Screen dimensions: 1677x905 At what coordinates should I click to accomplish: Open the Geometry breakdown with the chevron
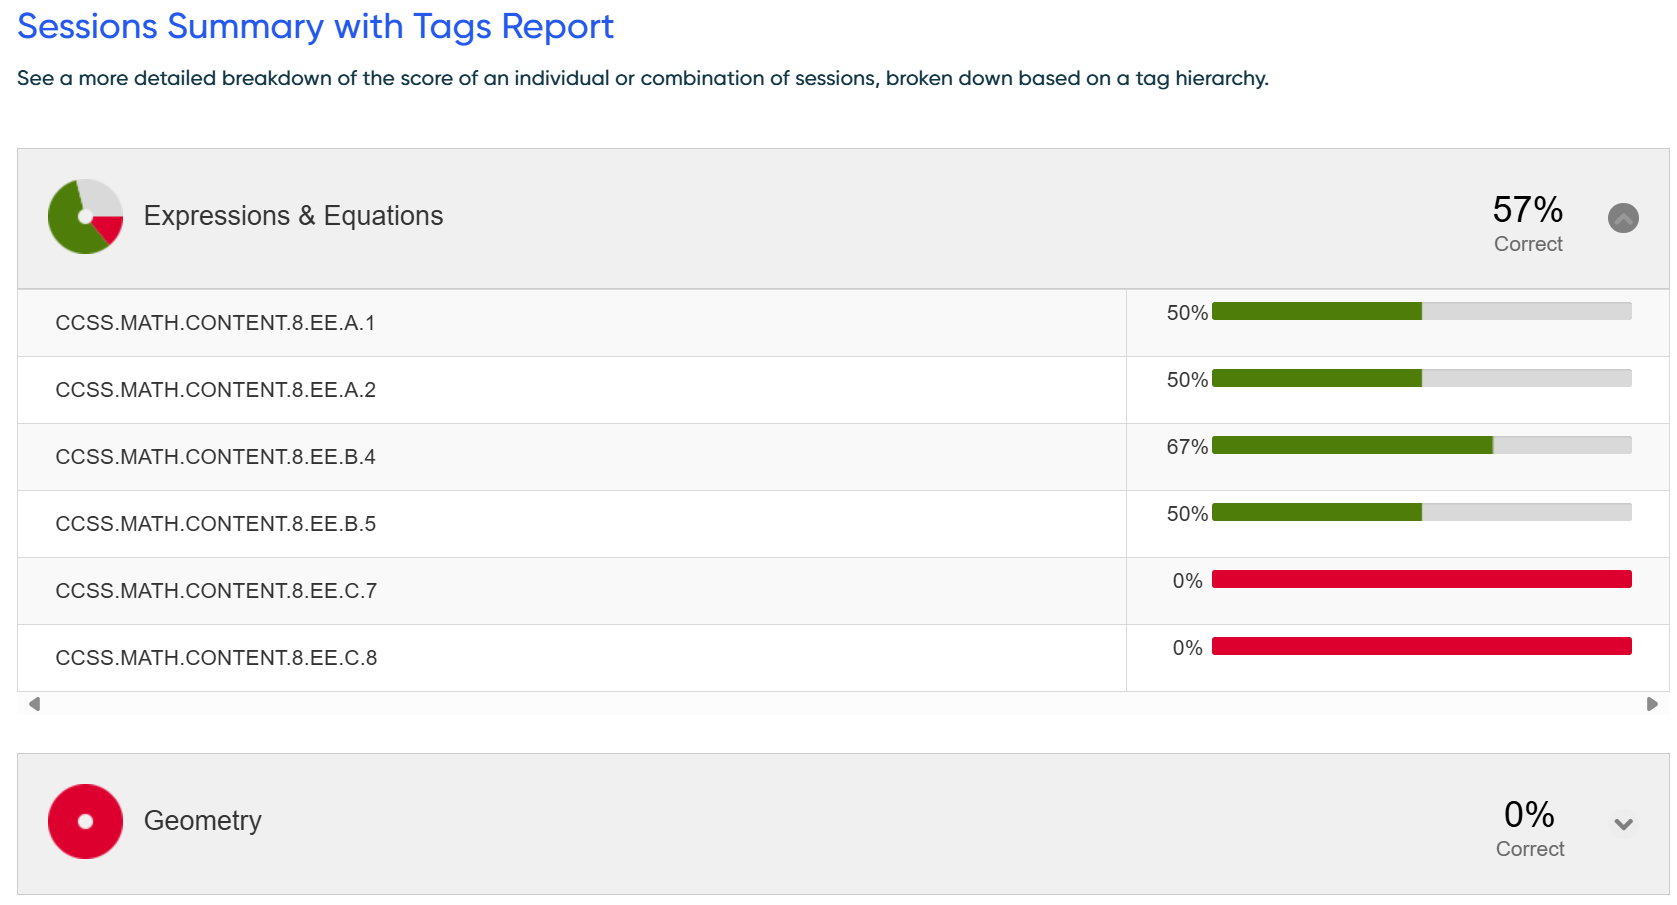pos(1623,824)
